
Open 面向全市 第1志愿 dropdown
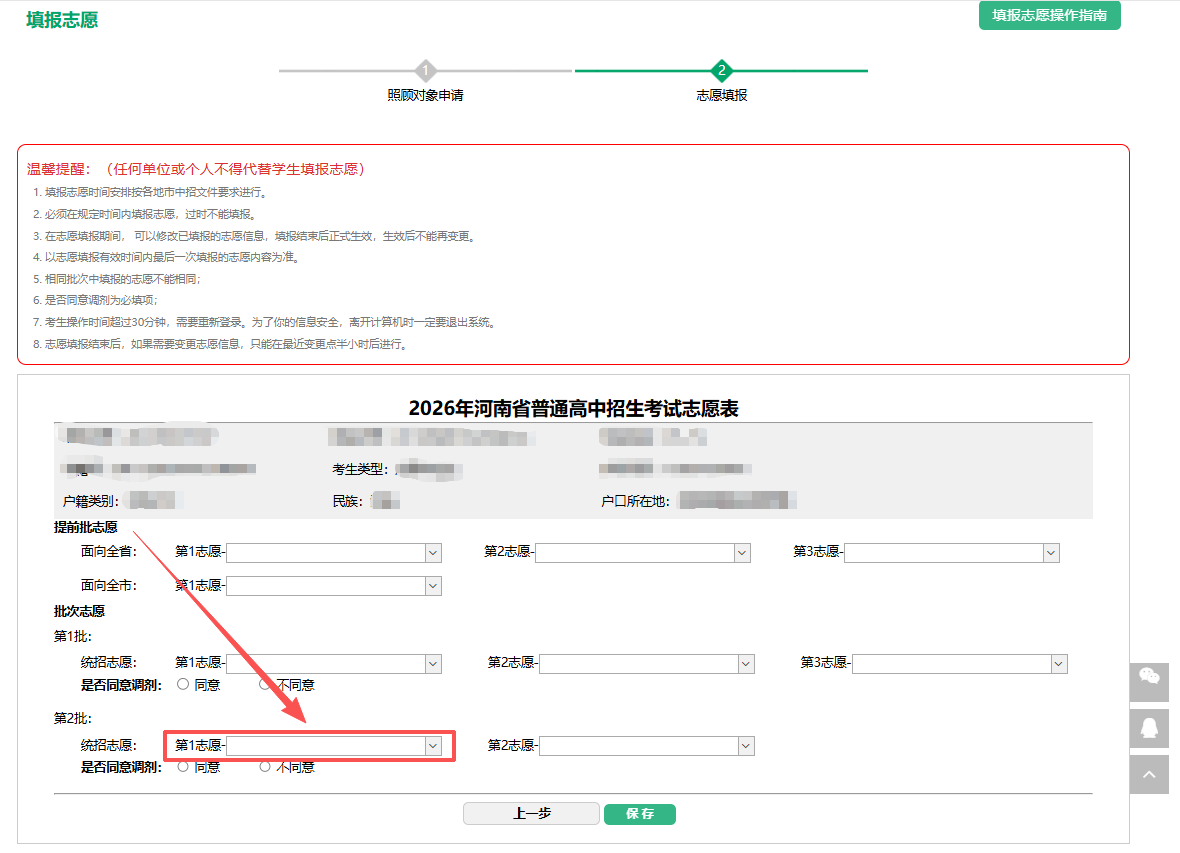[x=333, y=586]
